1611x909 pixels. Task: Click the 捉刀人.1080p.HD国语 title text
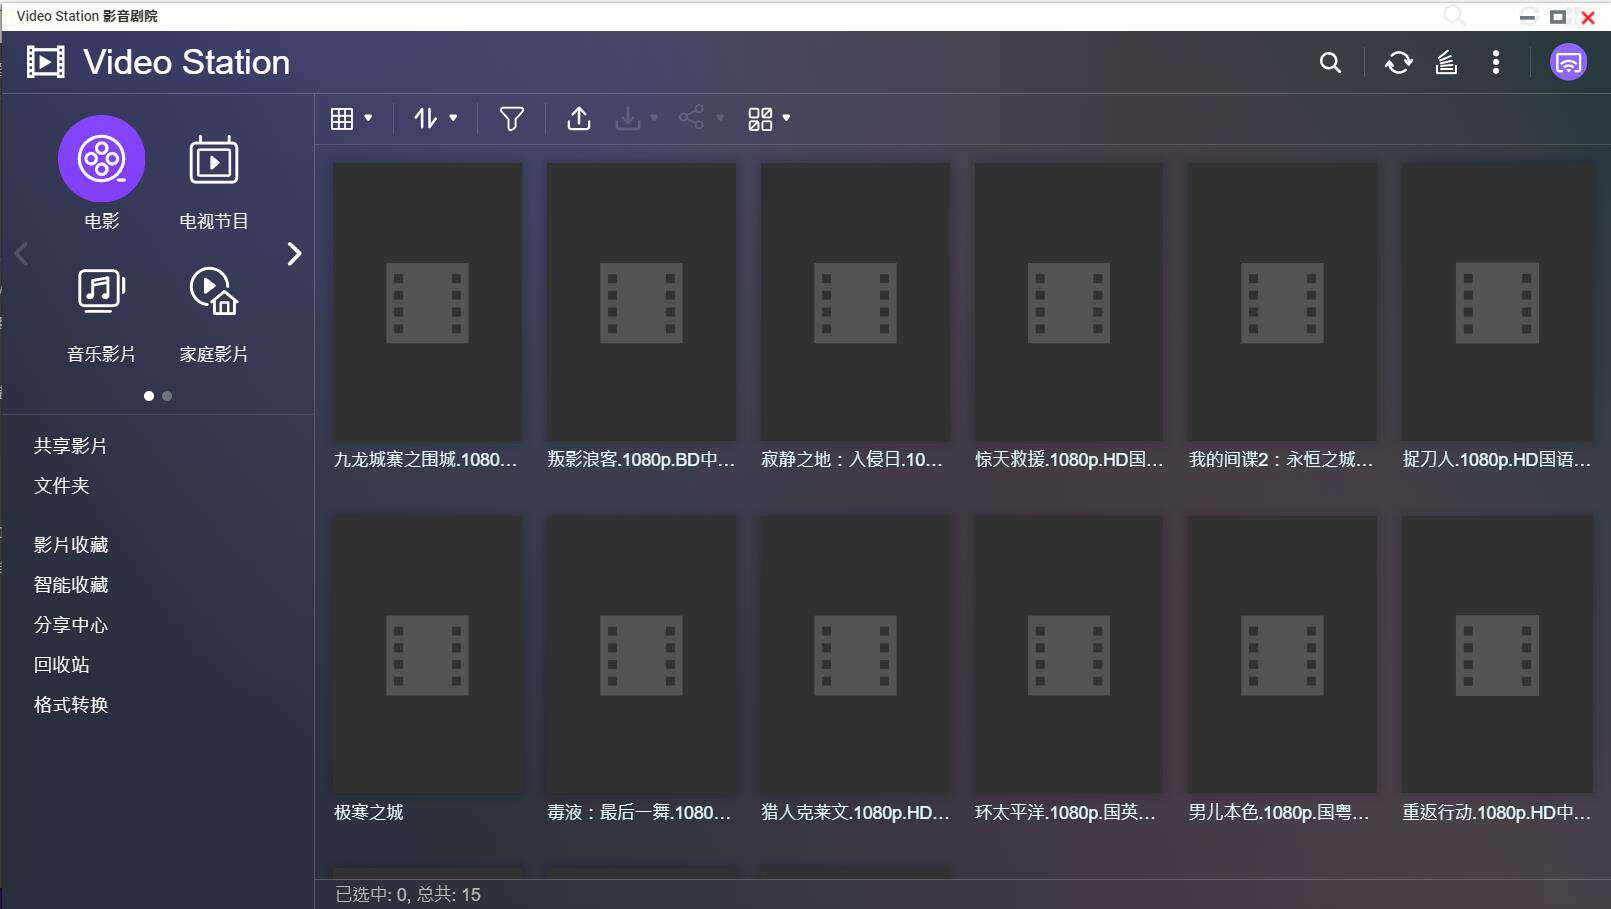(1497, 460)
